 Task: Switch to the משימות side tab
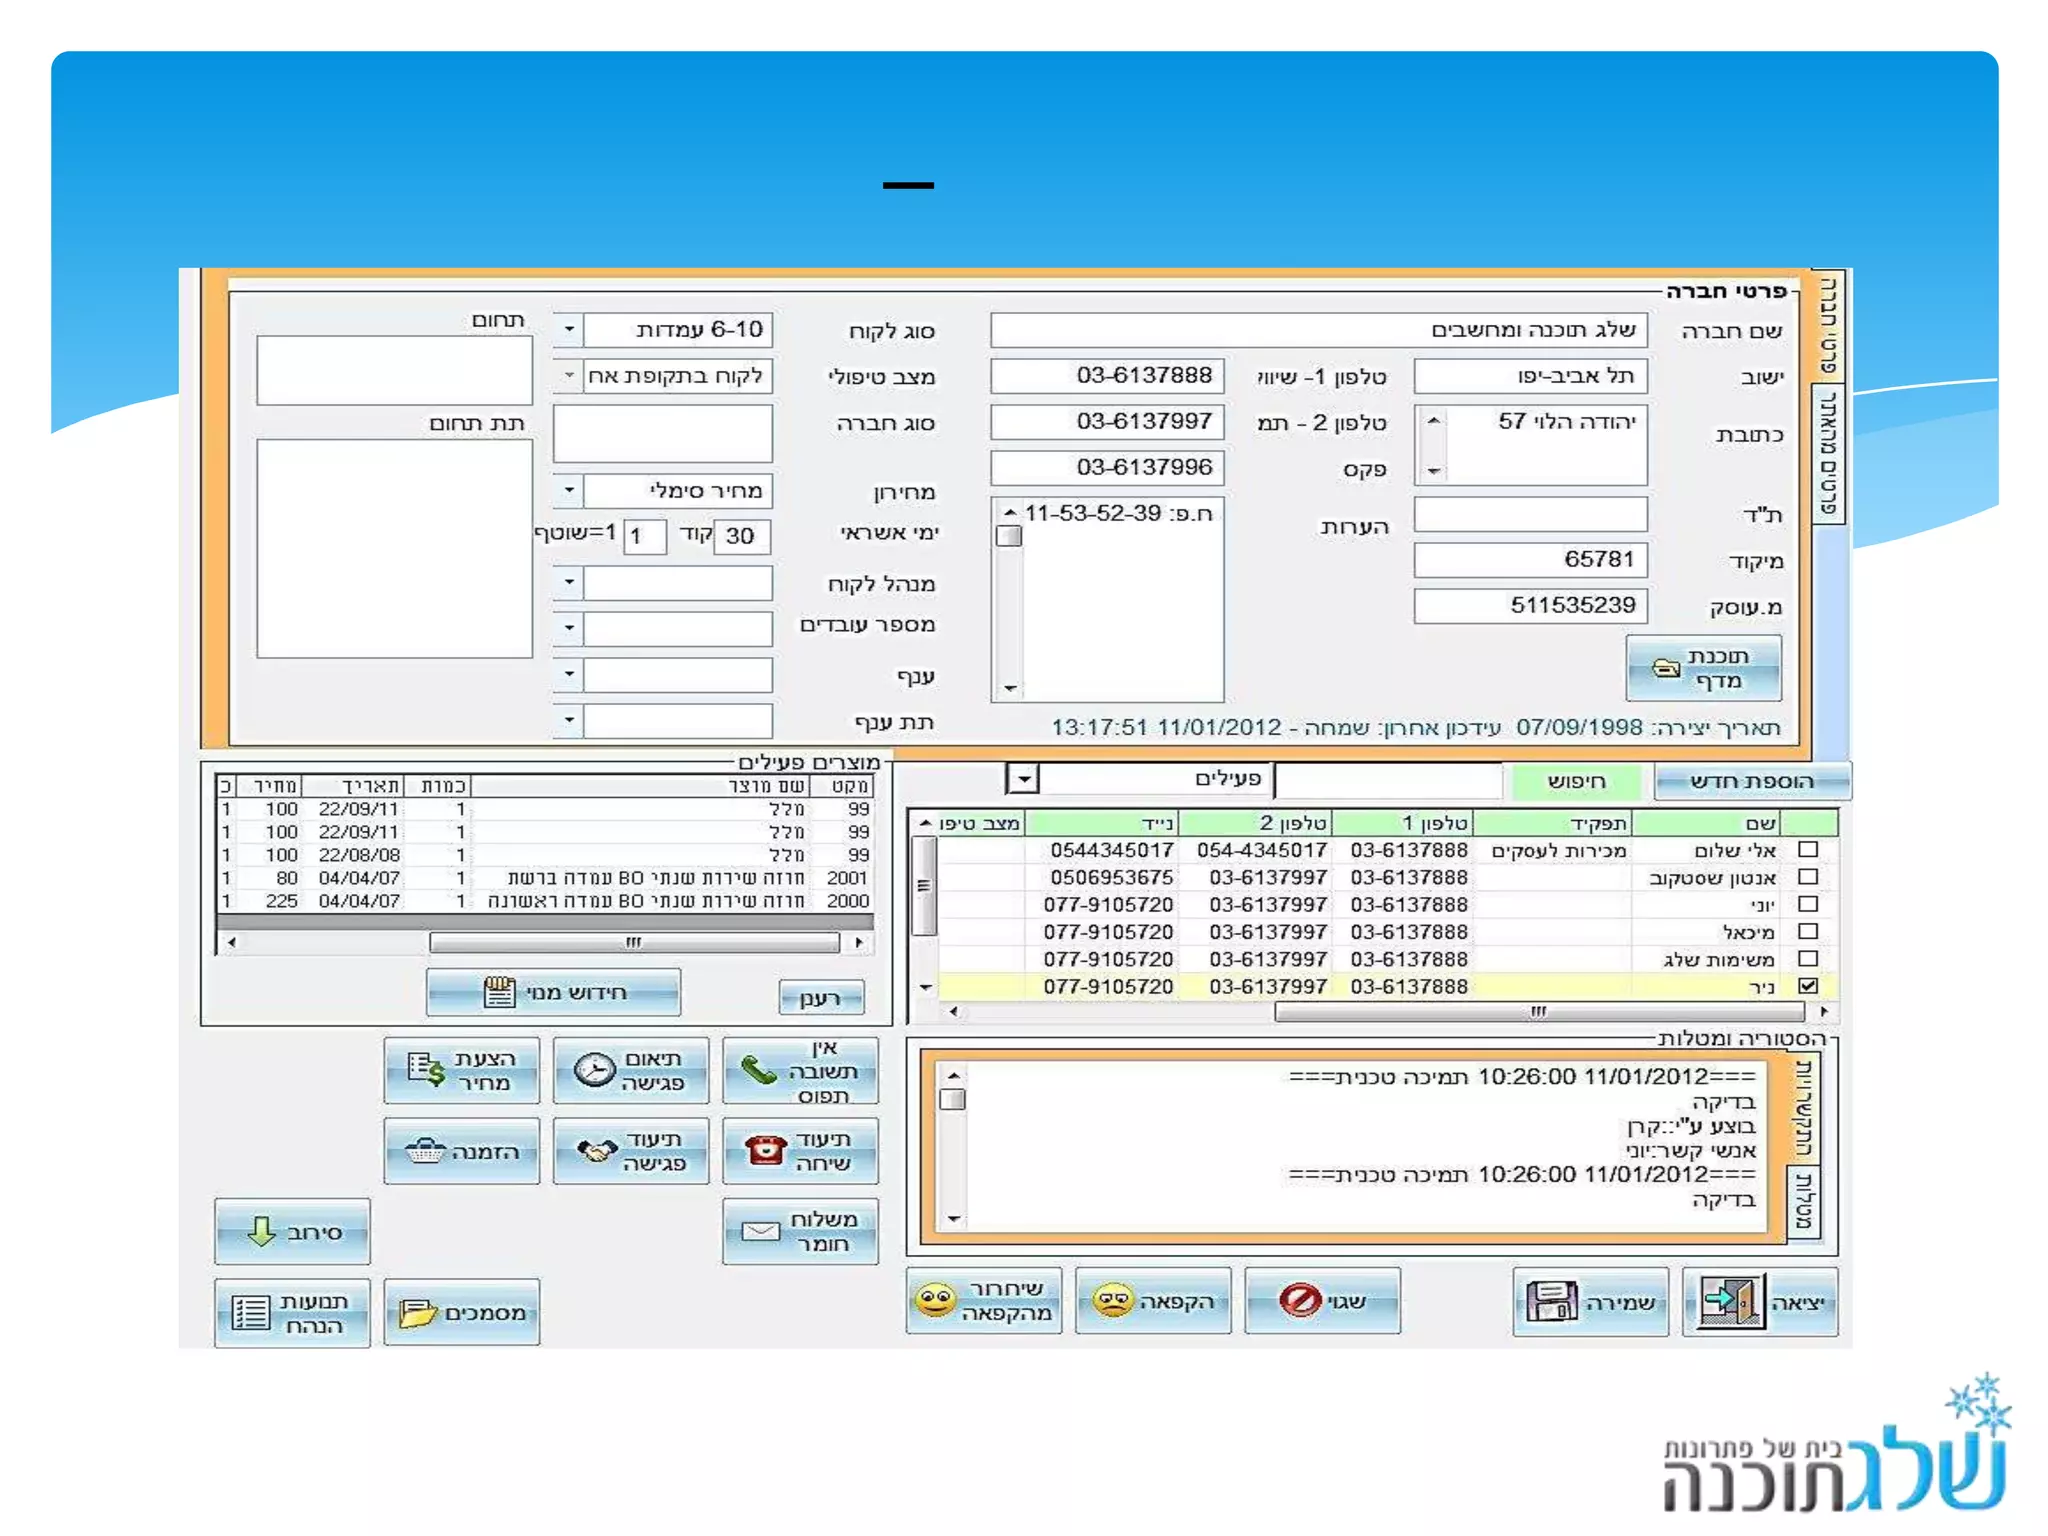1803,1202
